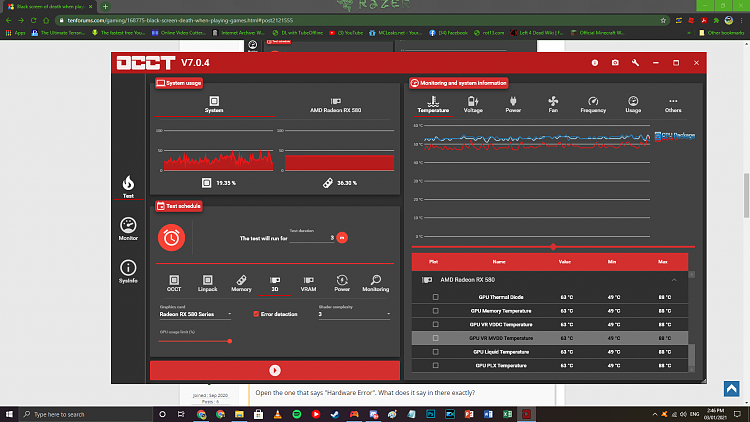
Task: Plot the GPU Memory Temperature sensor
Action: coord(435,311)
